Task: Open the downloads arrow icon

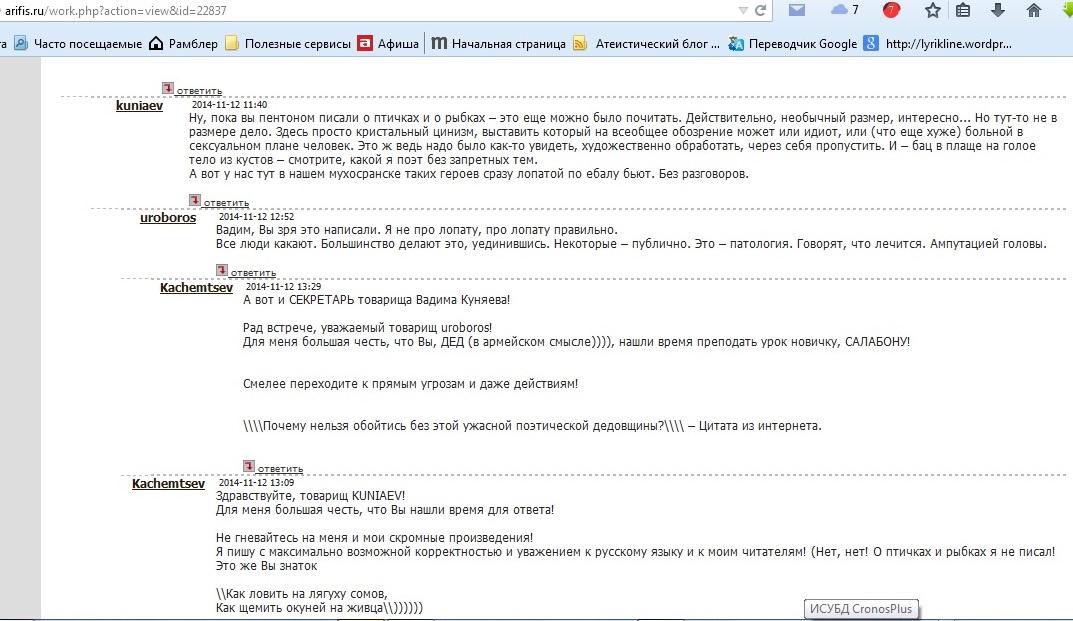Action: [x=998, y=10]
